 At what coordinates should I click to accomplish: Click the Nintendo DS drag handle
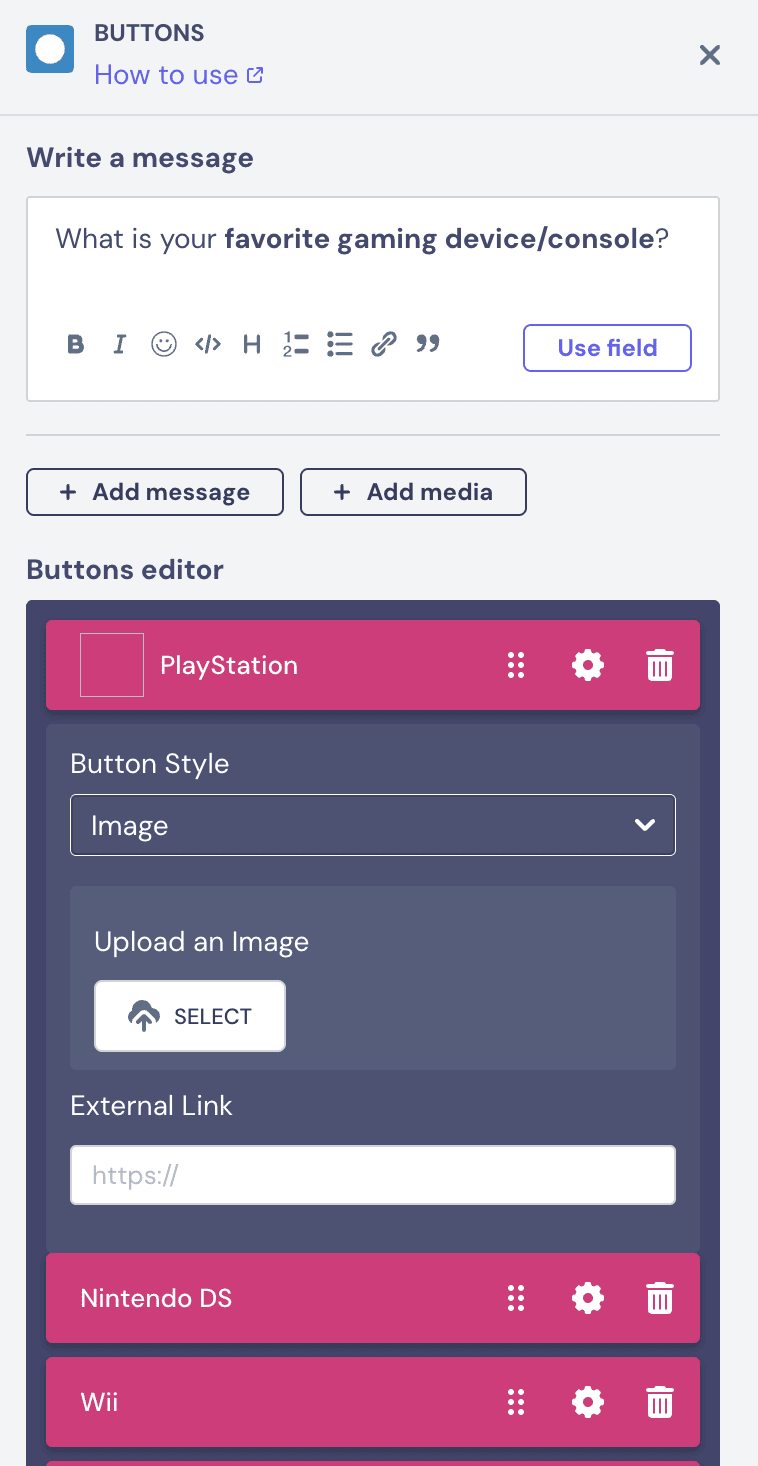point(516,1298)
